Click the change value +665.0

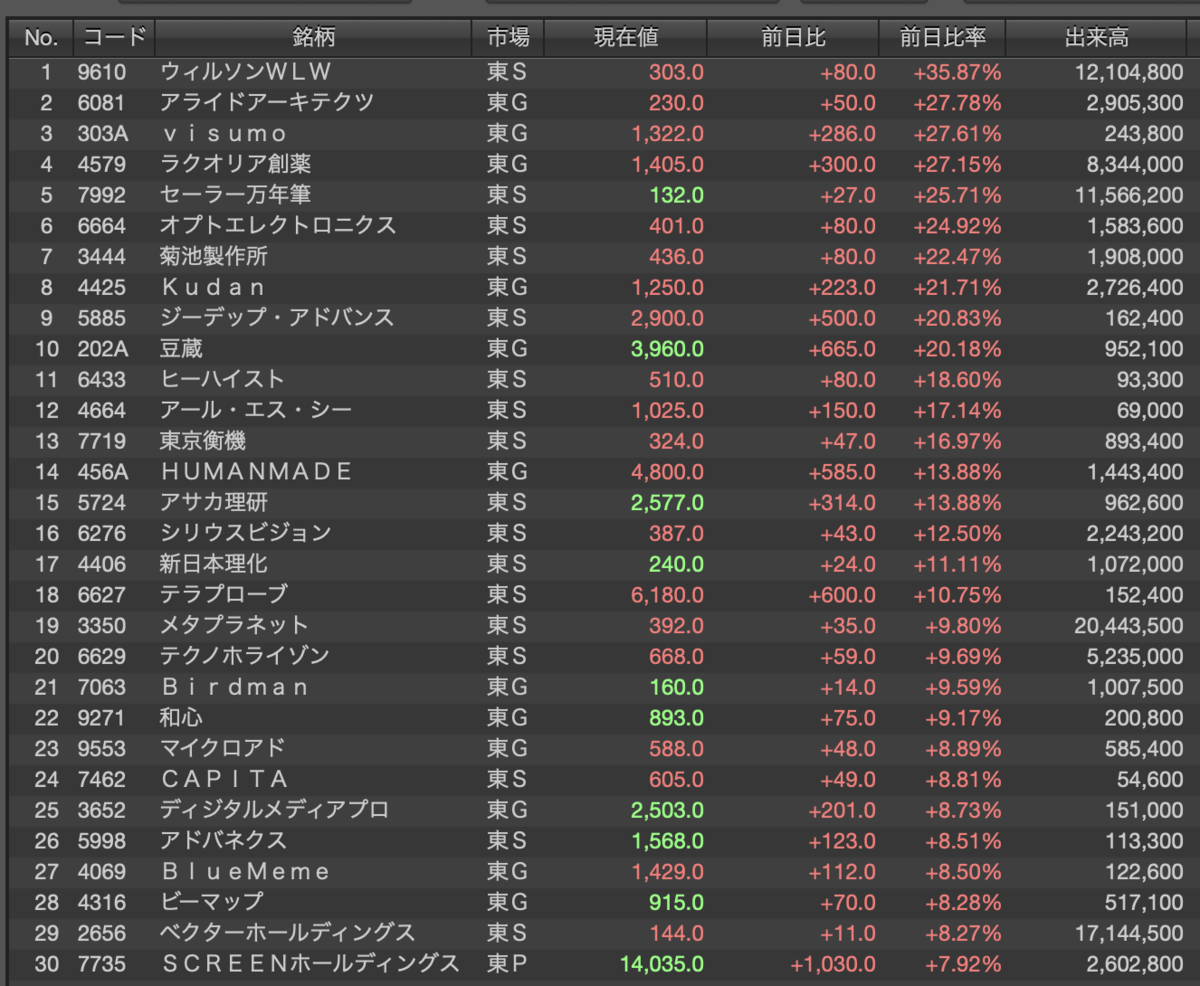click(842, 349)
